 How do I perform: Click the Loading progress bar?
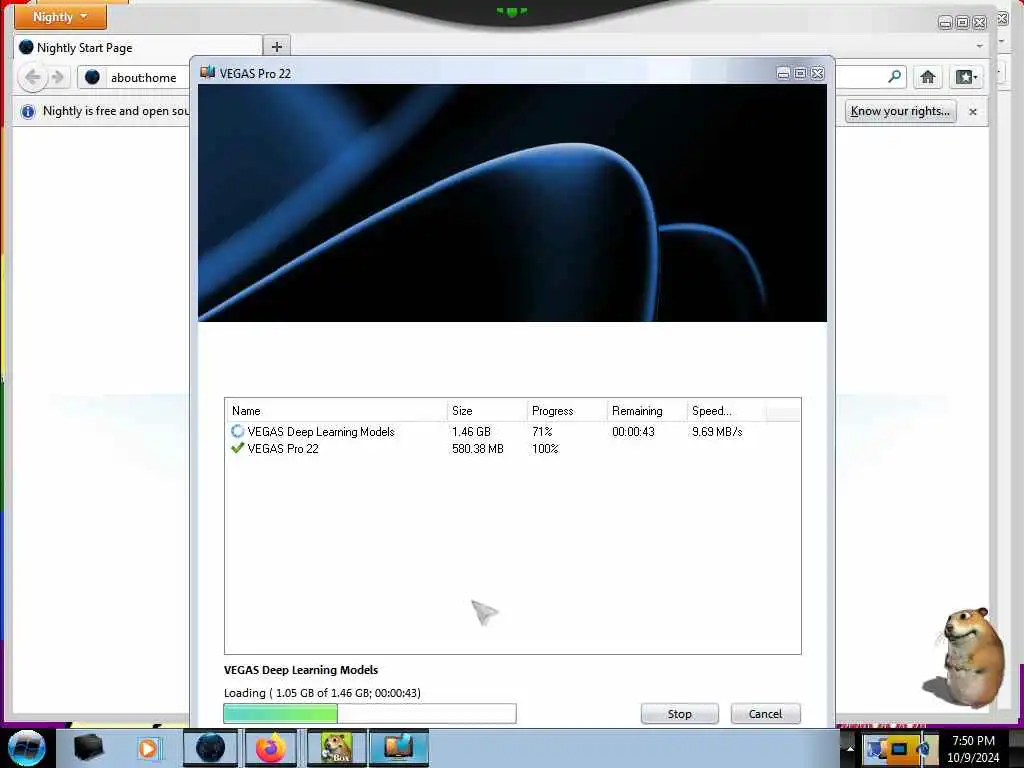click(370, 713)
